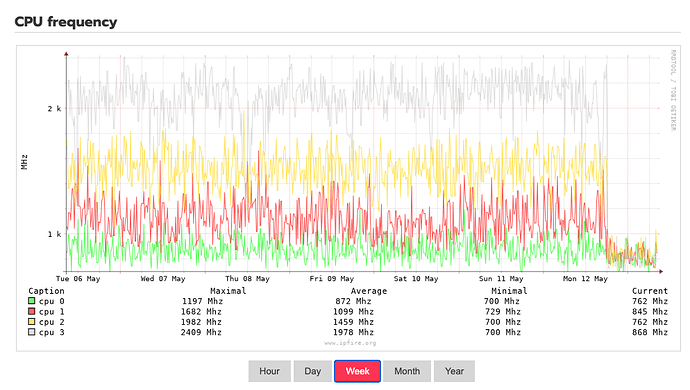Click the Maximal column header
The width and height of the screenshot is (690, 390).
[x=228, y=291]
